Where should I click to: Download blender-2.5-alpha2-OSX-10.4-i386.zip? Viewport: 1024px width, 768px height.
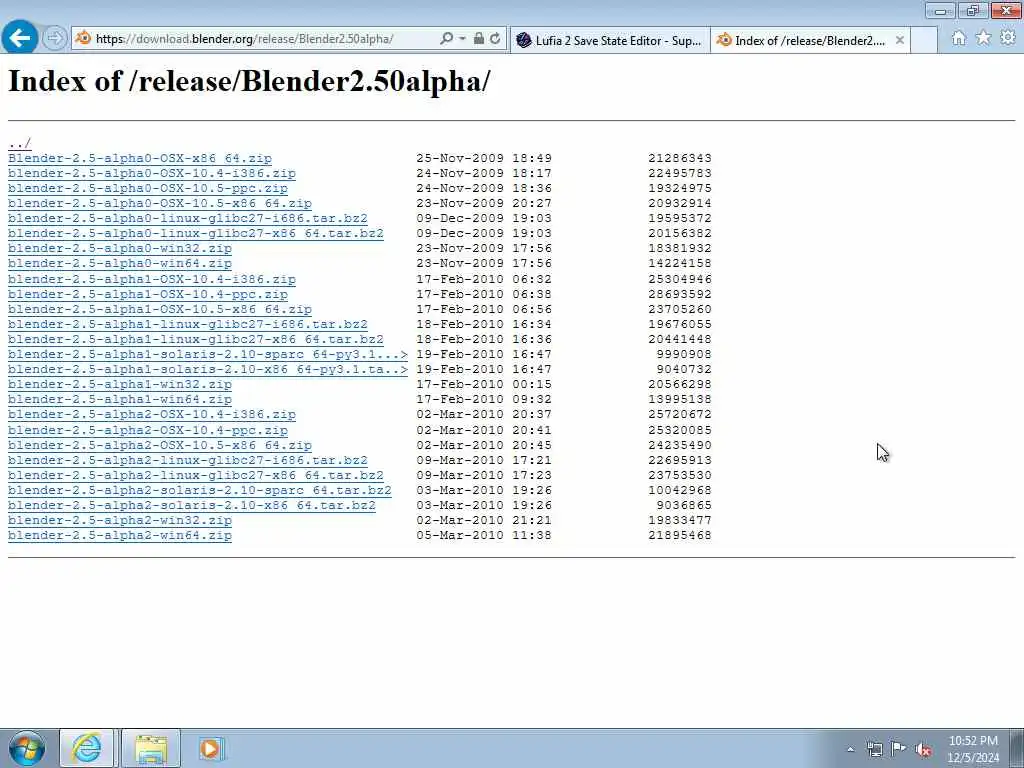(x=152, y=414)
